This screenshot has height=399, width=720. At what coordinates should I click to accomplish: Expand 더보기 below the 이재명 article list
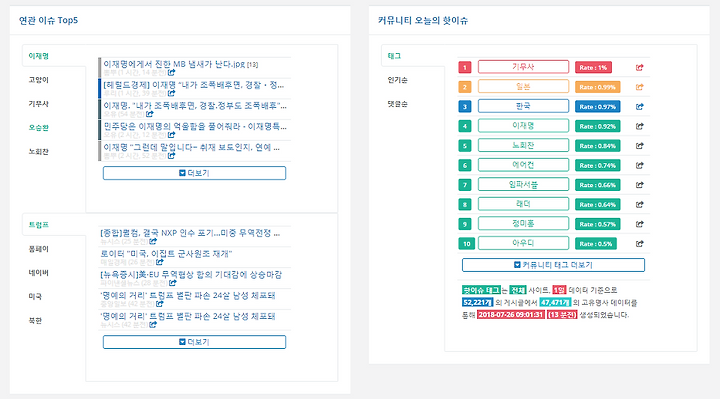(x=194, y=173)
